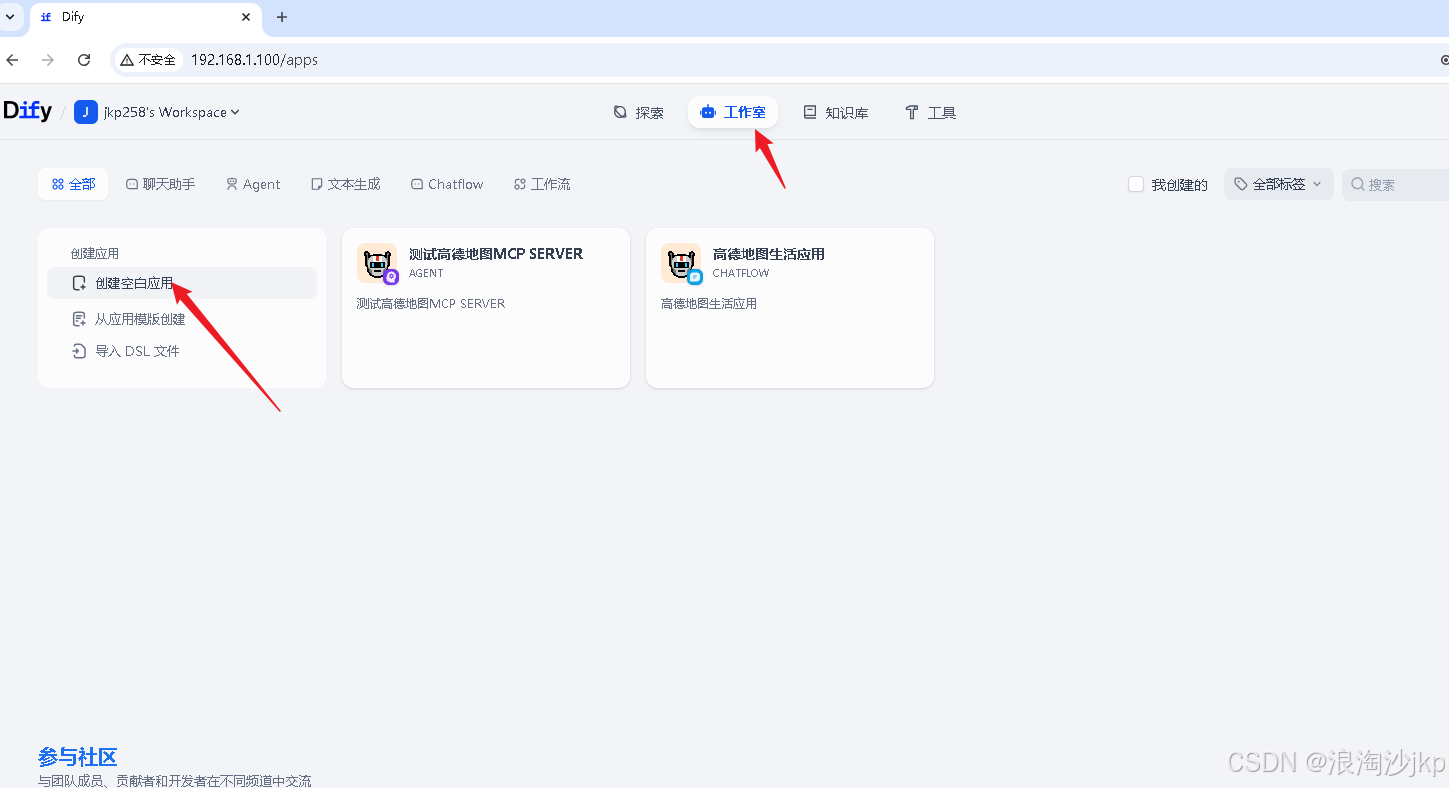Filter apps by 工作流
This screenshot has width=1449, height=788.
click(542, 184)
